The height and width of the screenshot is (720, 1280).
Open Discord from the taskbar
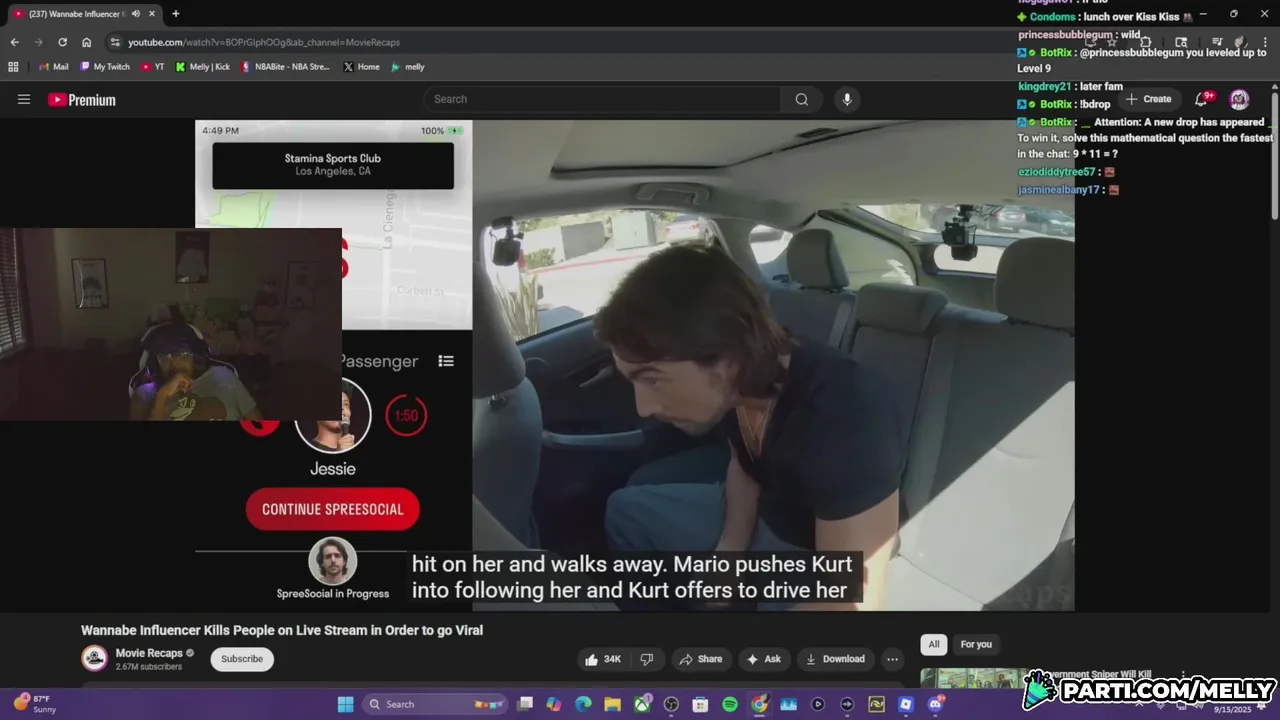[935, 704]
